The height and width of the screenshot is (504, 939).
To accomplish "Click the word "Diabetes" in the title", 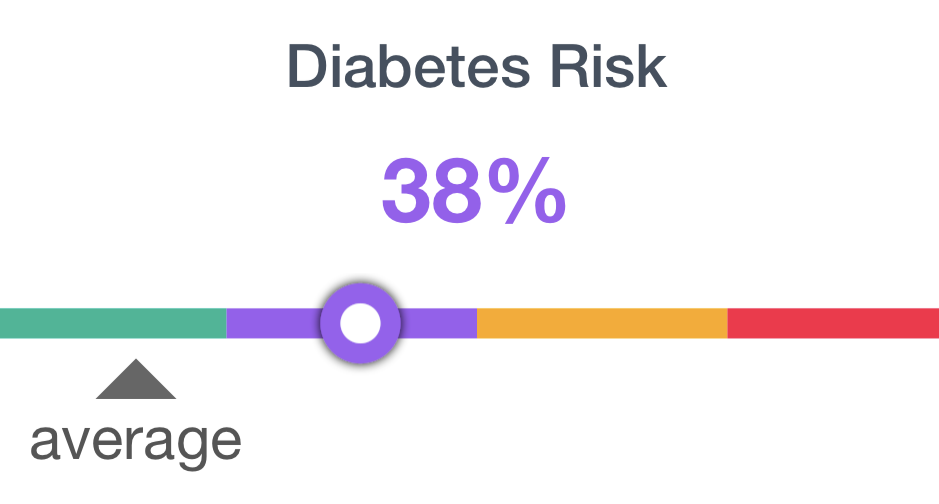I will [x=409, y=67].
